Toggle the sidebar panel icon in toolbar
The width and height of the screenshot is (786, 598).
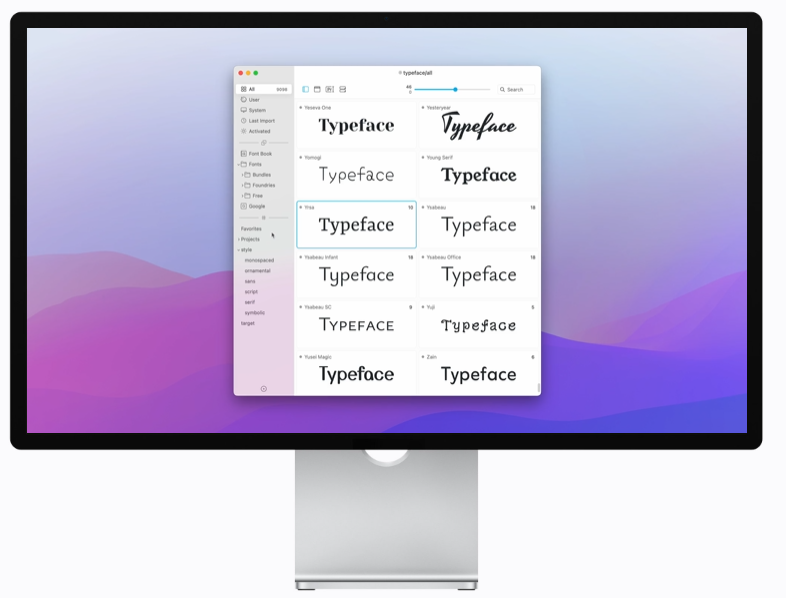(306, 90)
